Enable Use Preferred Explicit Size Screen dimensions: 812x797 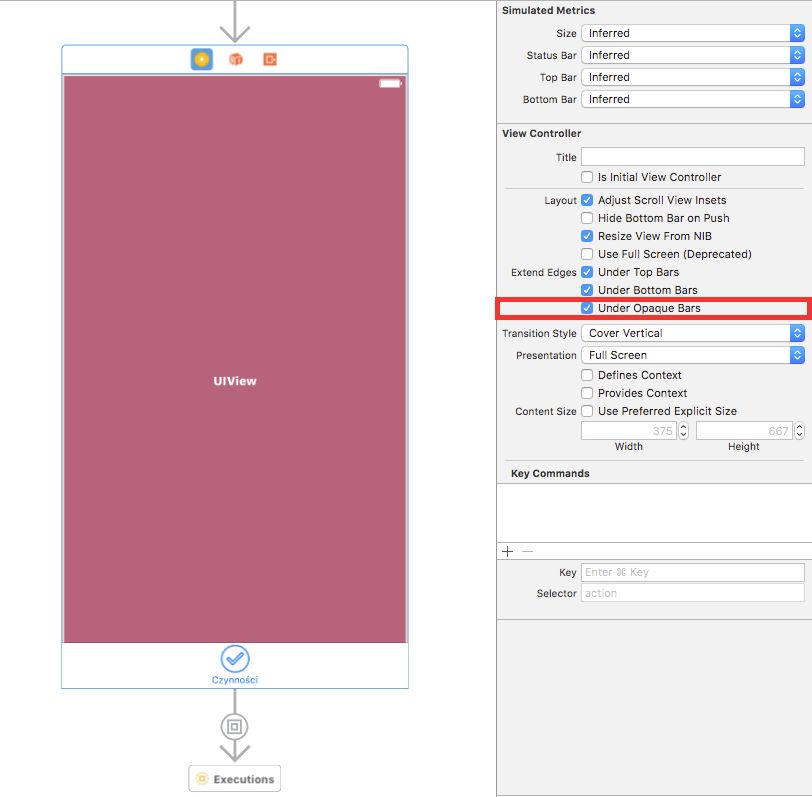(x=587, y=411)
